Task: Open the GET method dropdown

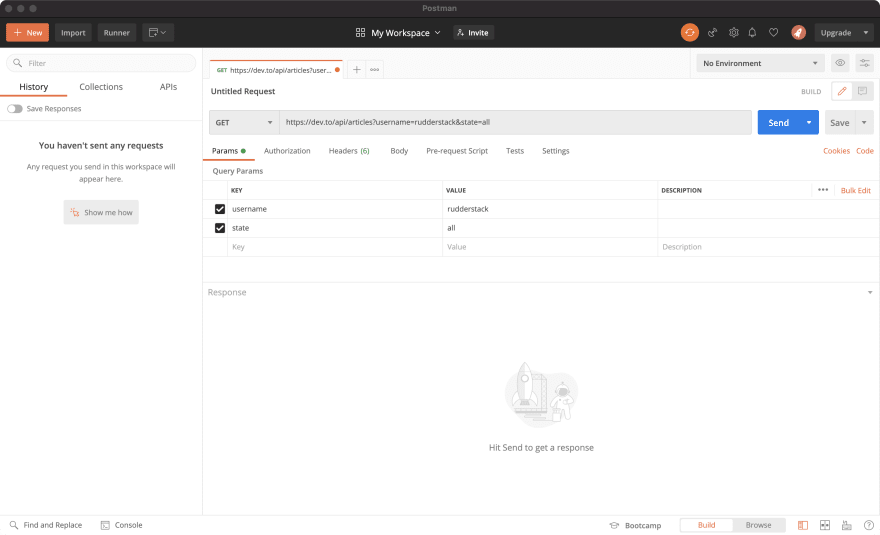Action: [243, 122]
